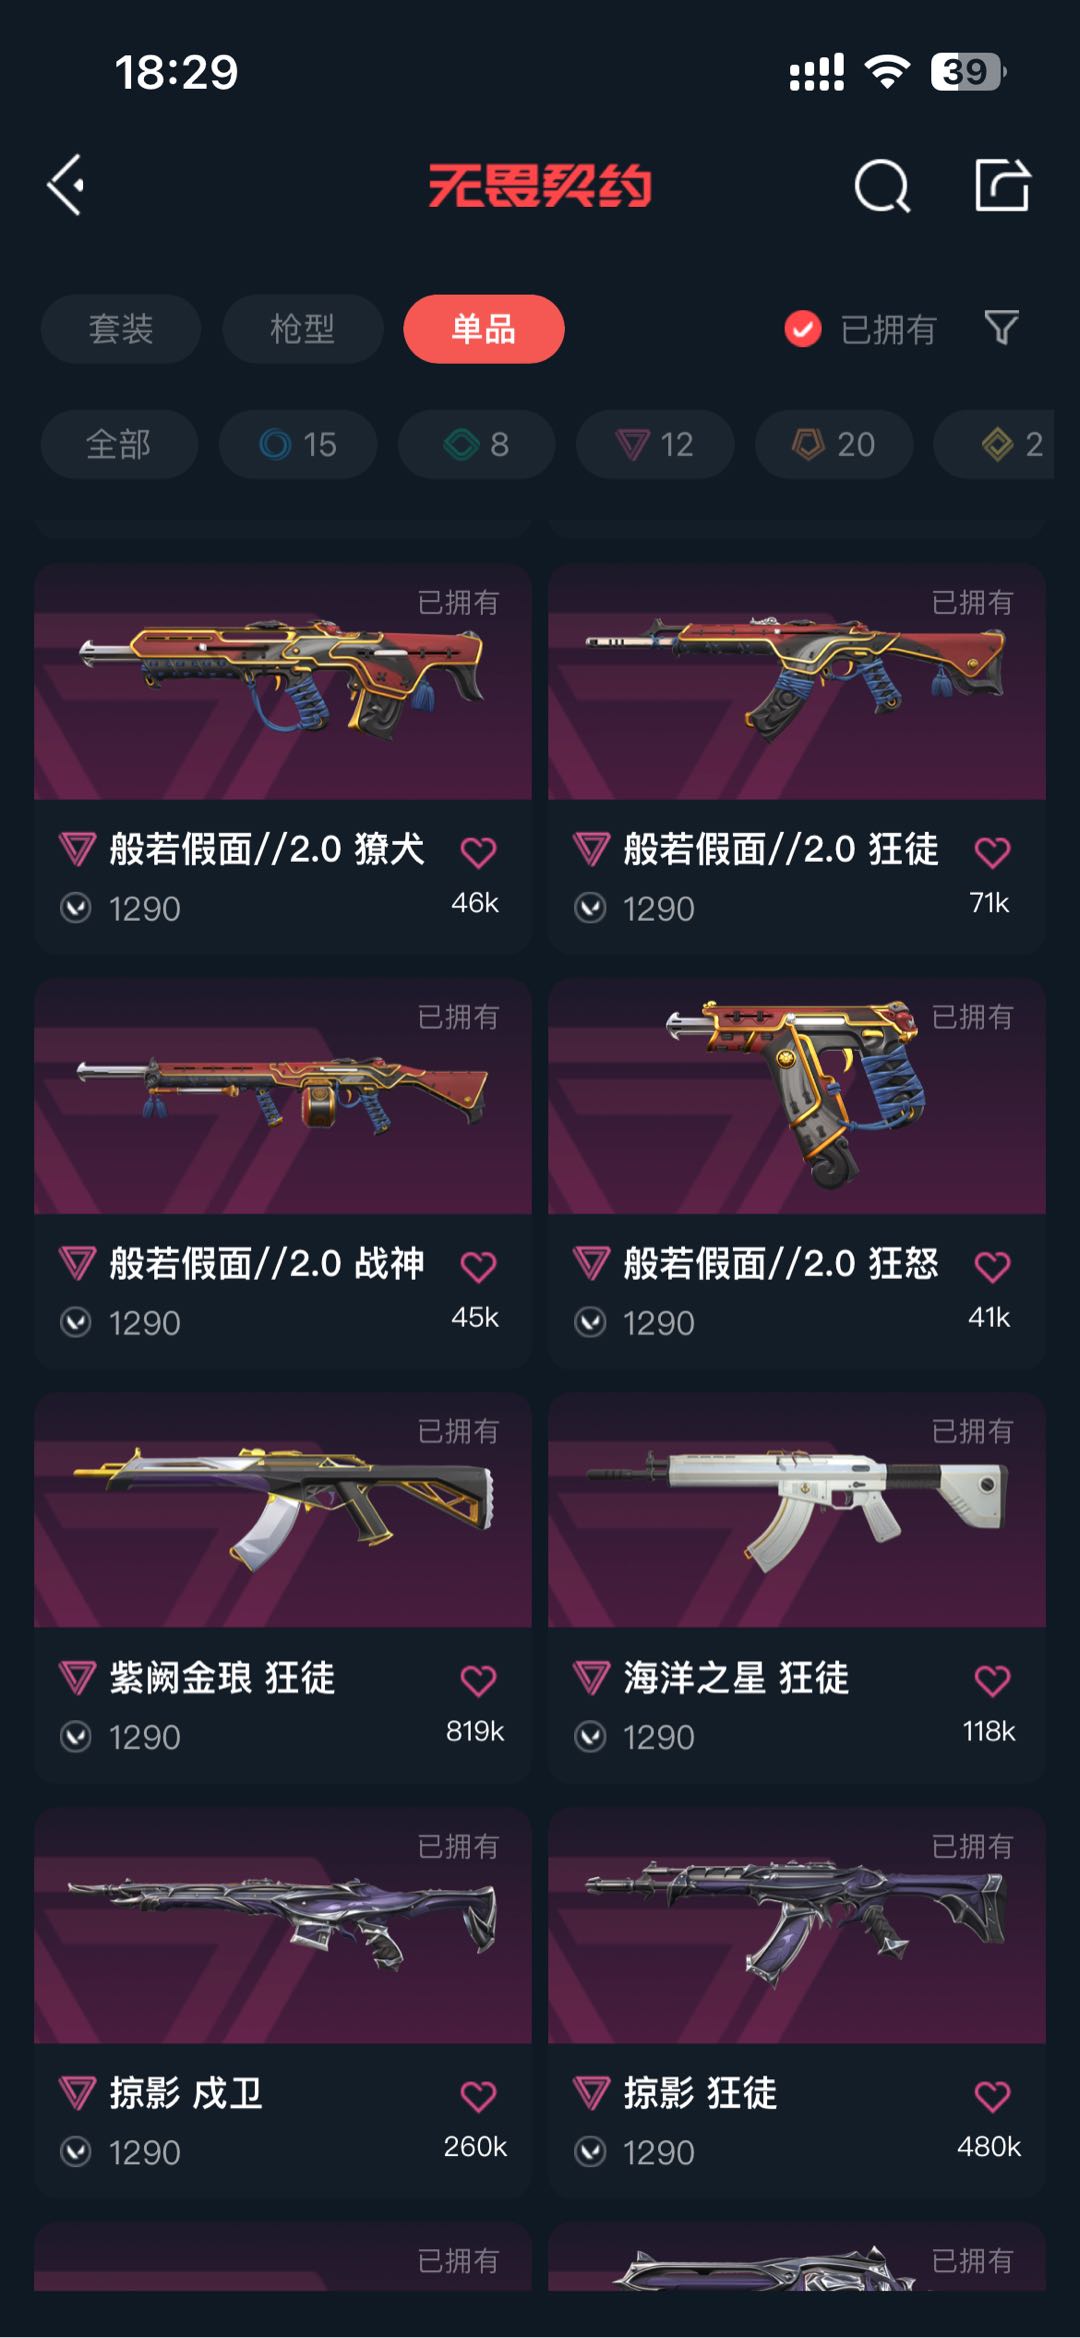Open the filter funnel icon
Screen dimensions: 1080x2338
coord(1001,327)
